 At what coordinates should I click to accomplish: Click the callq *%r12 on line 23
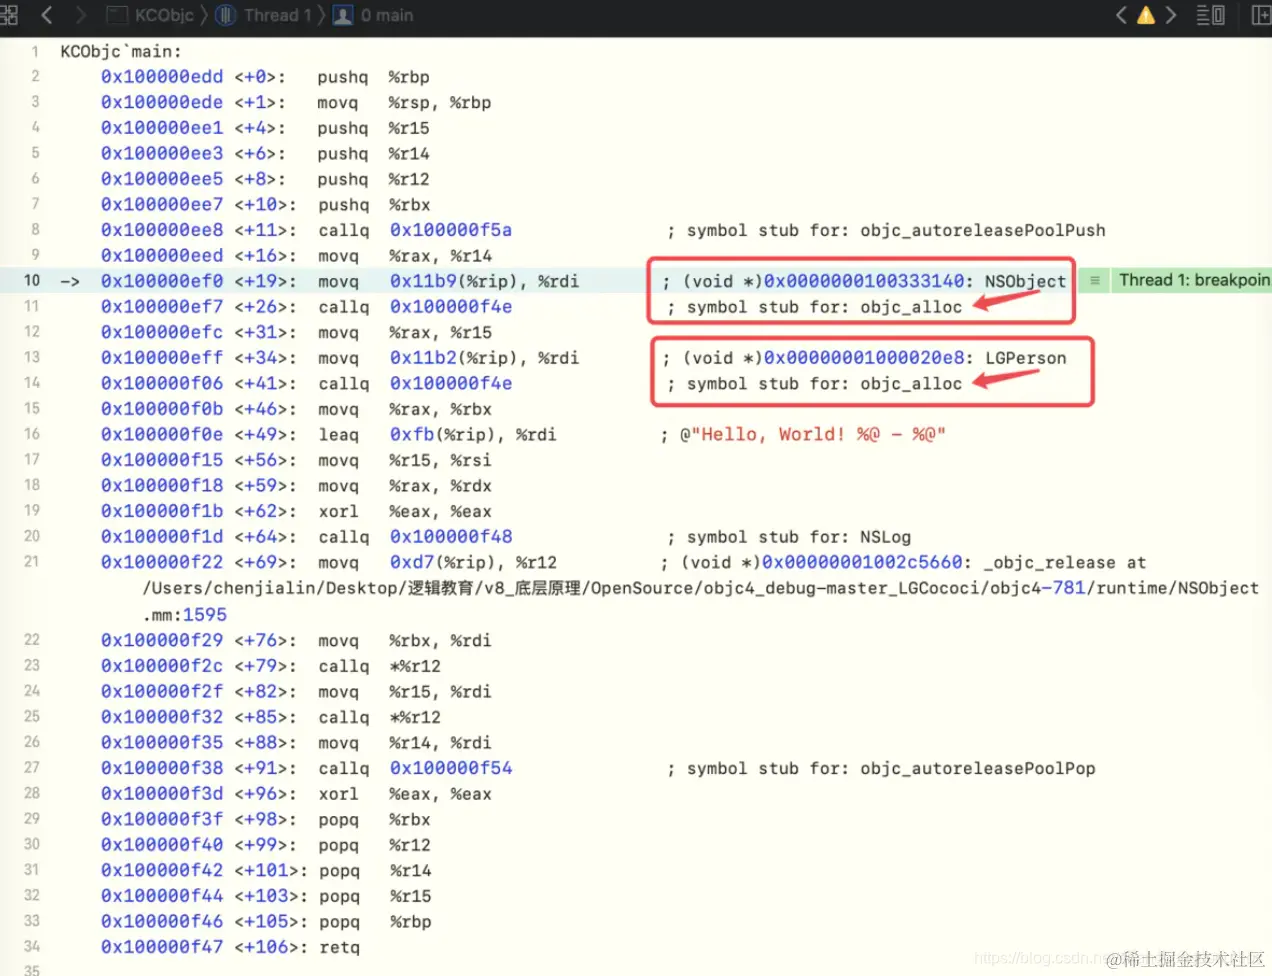[x=379, y=666]
